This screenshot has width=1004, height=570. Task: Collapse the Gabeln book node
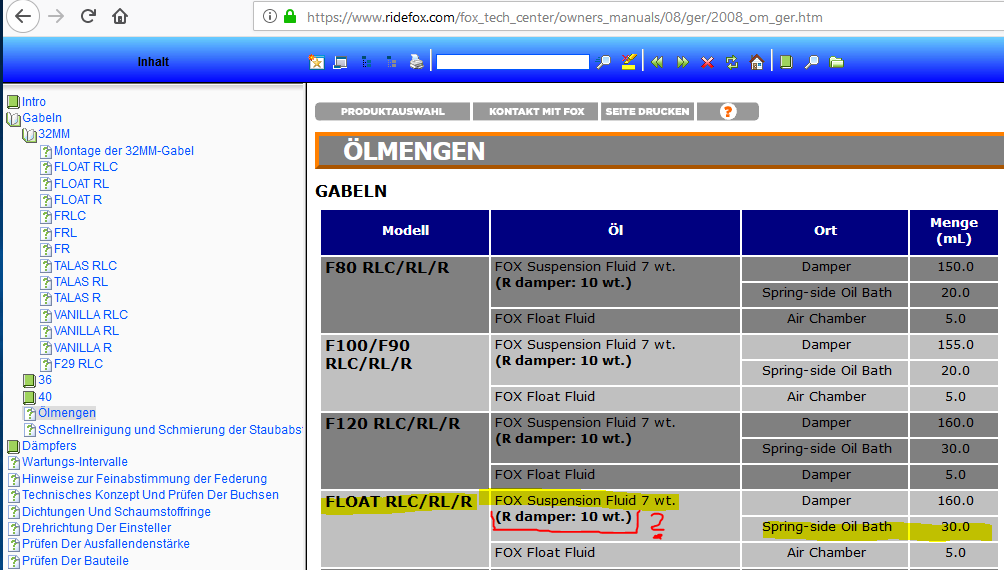pos(13,118)
